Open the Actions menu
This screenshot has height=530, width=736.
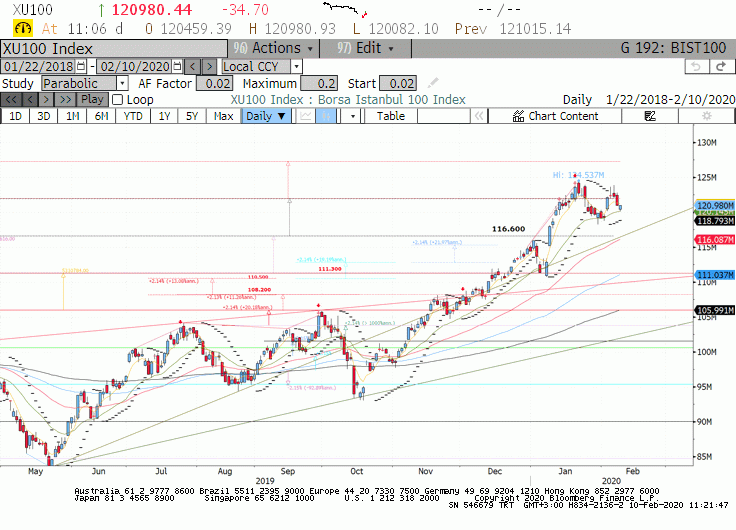coord(274,48)
